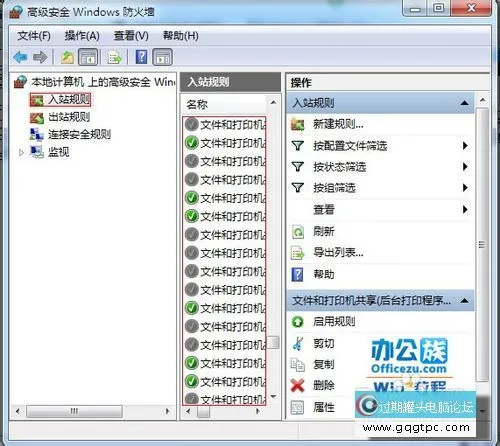Toggle the show/hide action pane toolbar icon
This screenshot has width=500, height=446.
pyautogui.click(x=163, y=57)
